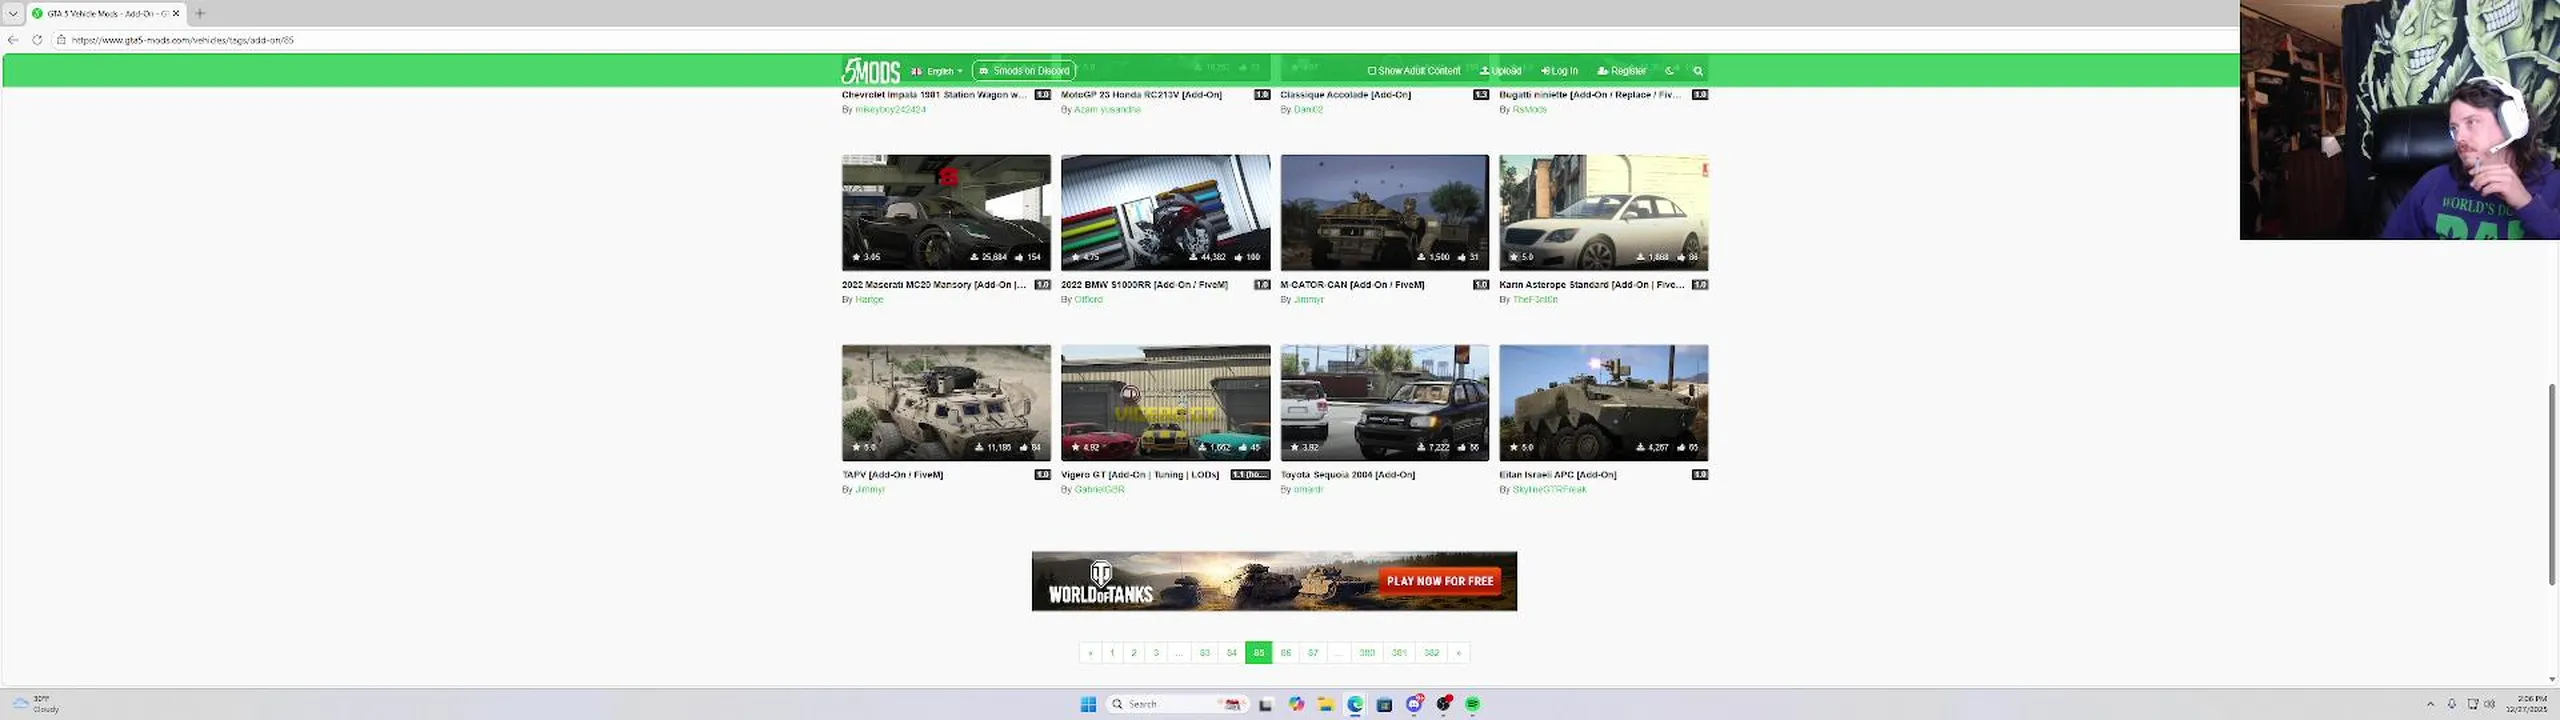Click the page vertical scrollbar thumb

click(x=2552, y=484)
